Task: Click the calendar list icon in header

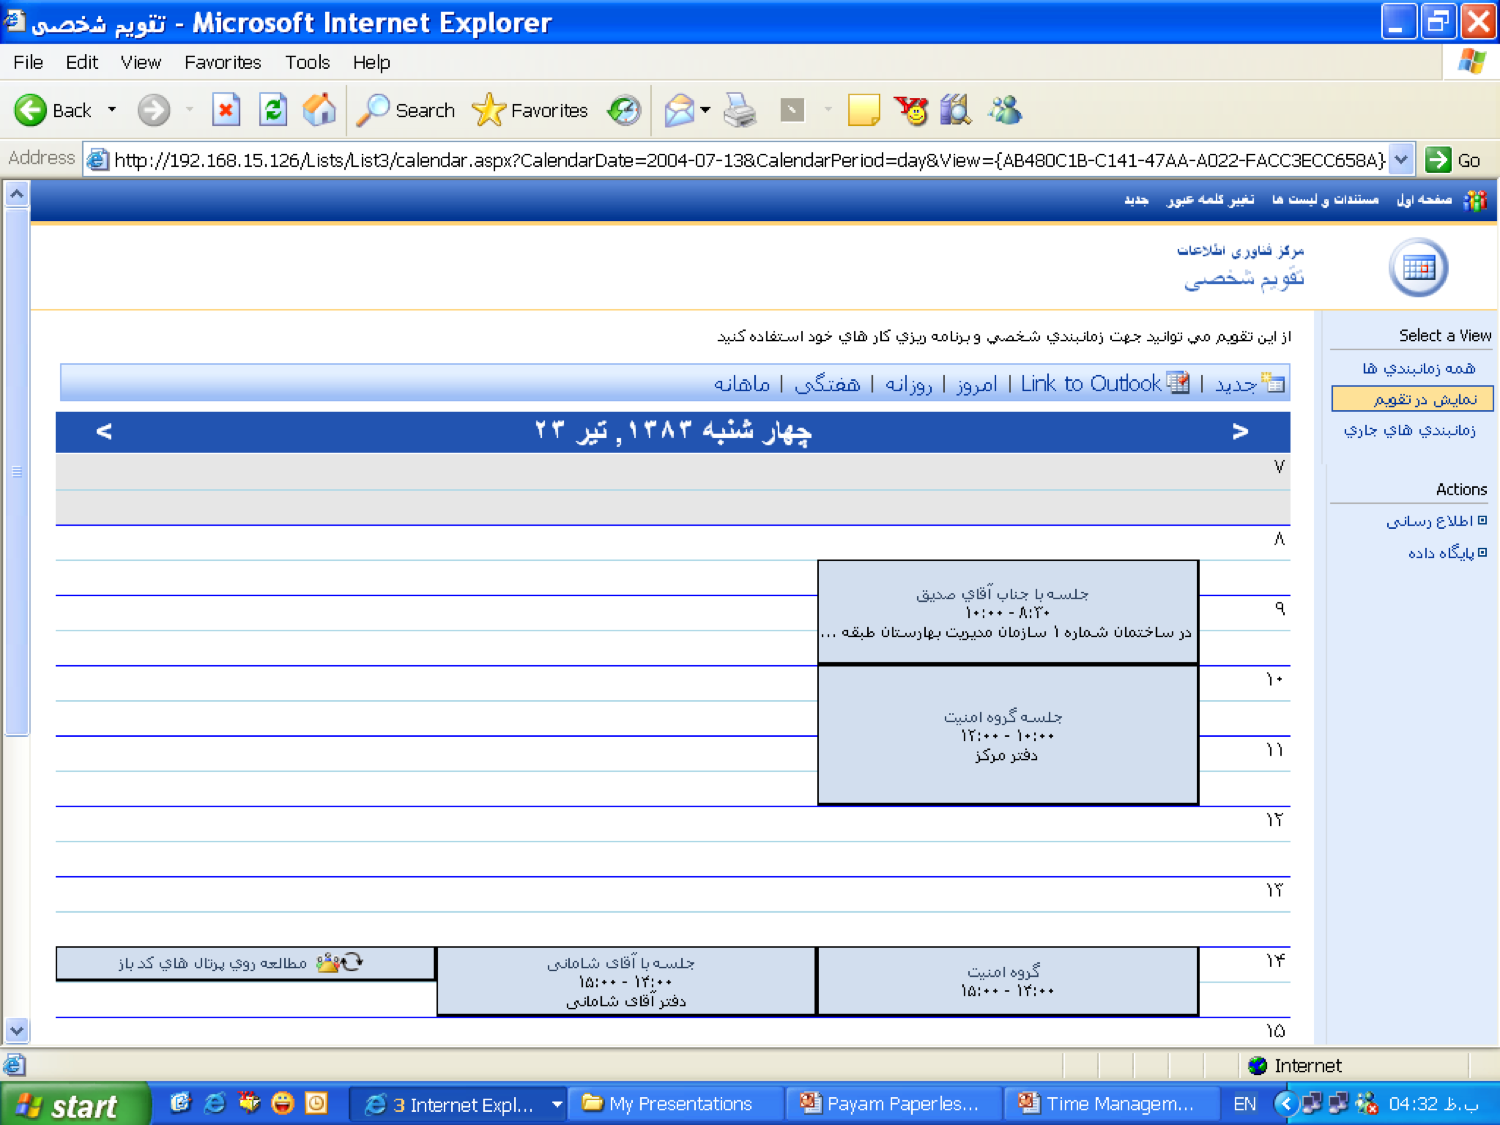Action: (1418, 268)
